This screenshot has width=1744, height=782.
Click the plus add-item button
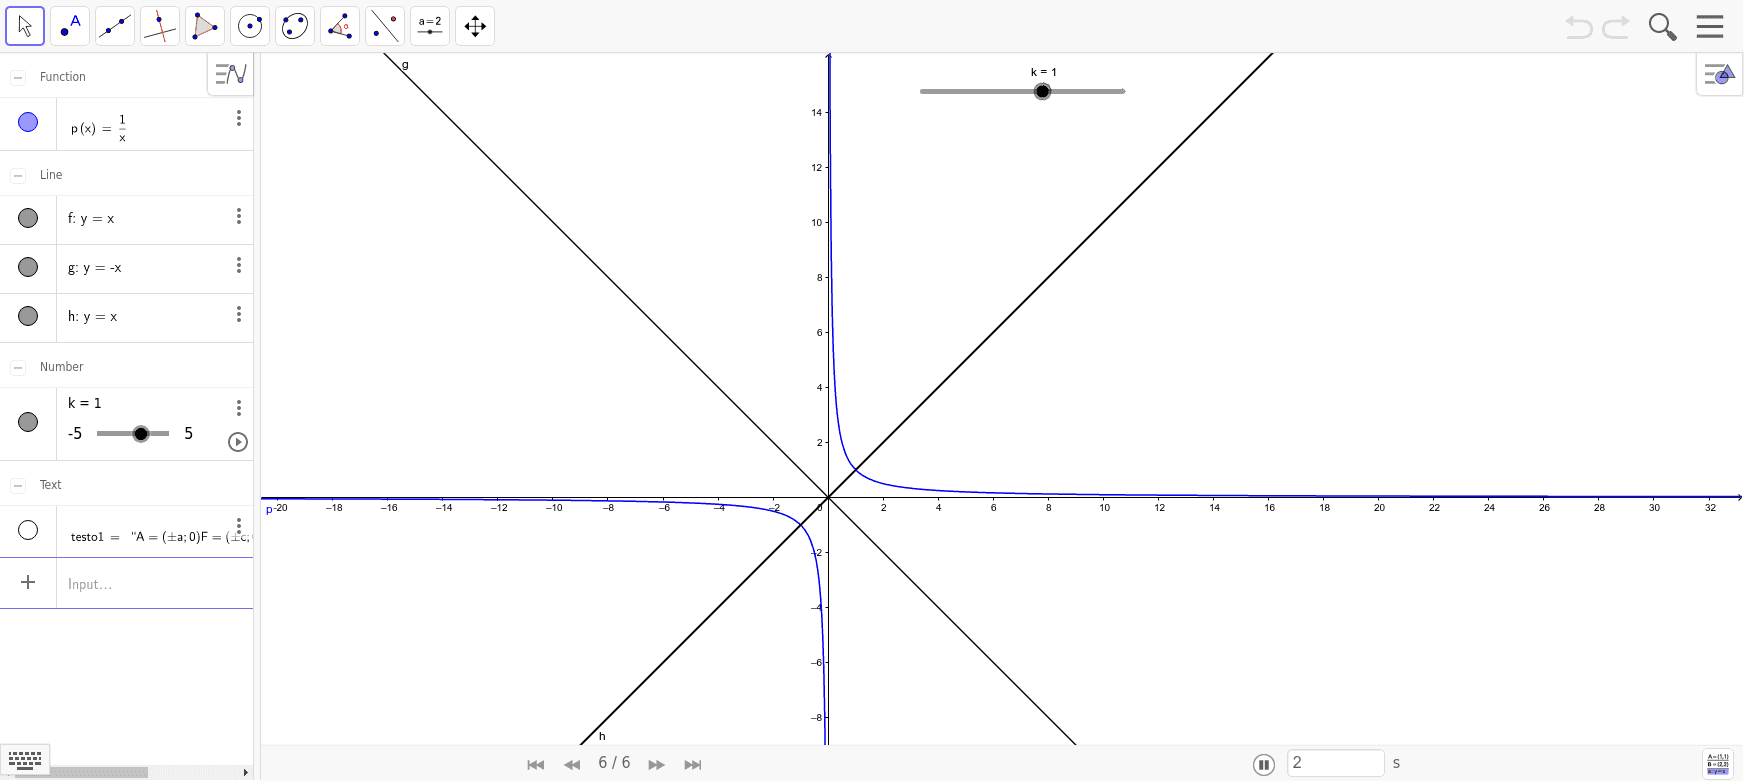pos(28,583)
